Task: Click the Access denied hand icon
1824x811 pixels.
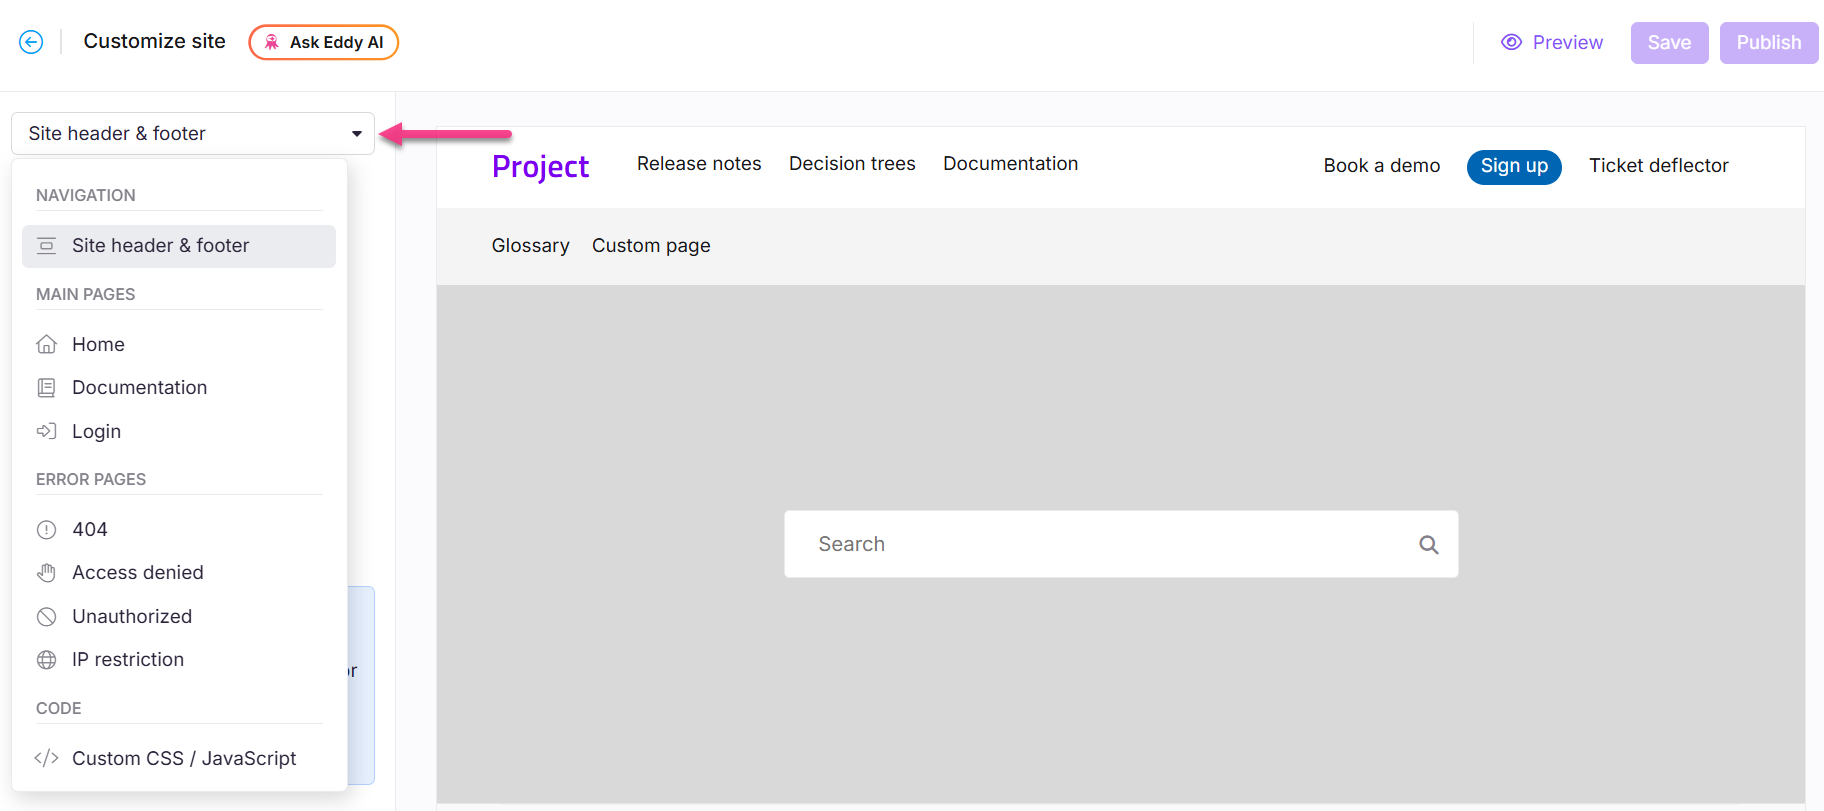Action: point(47,573)
